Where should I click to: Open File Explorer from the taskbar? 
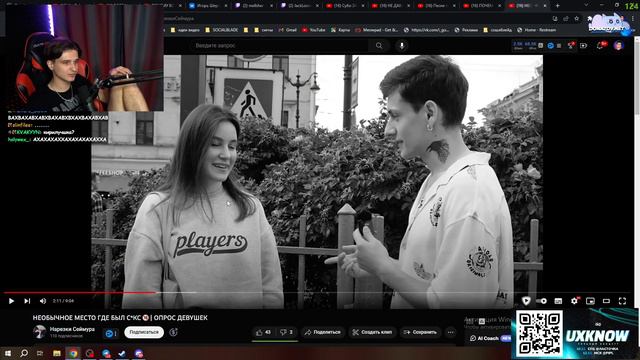[x=57, y=353]
